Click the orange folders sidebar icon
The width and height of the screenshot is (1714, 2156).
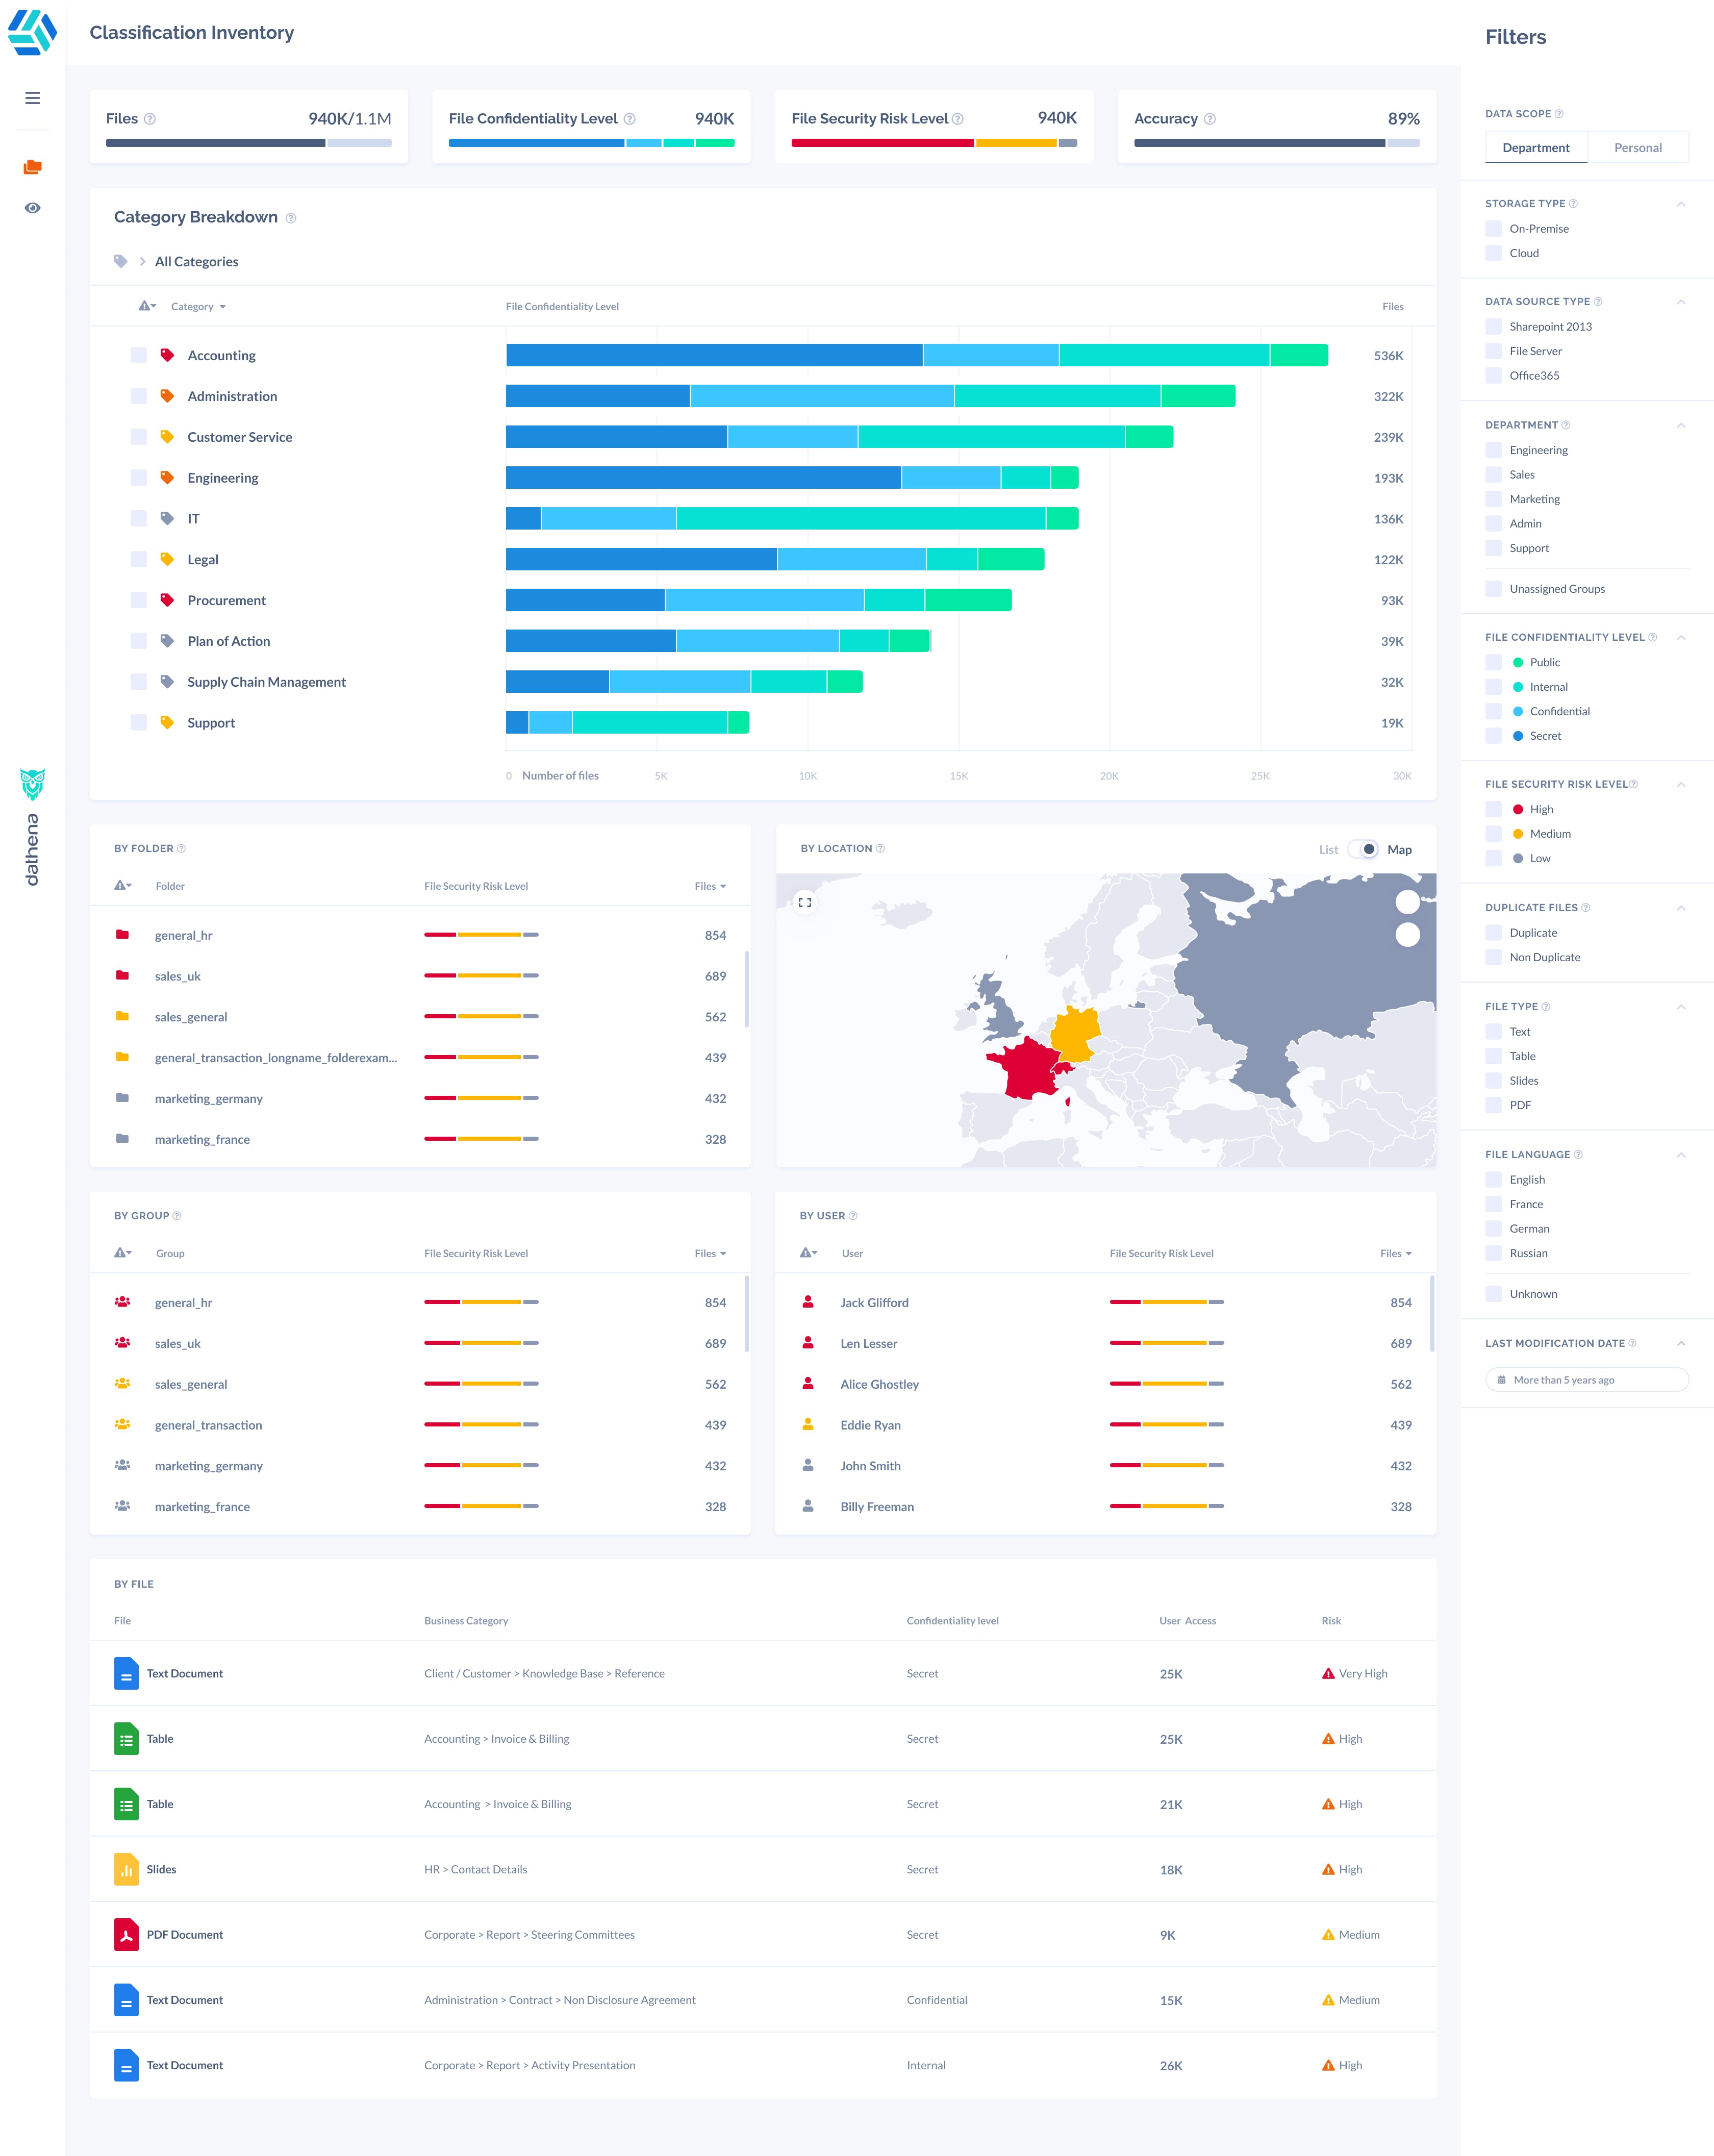[33, 167]
